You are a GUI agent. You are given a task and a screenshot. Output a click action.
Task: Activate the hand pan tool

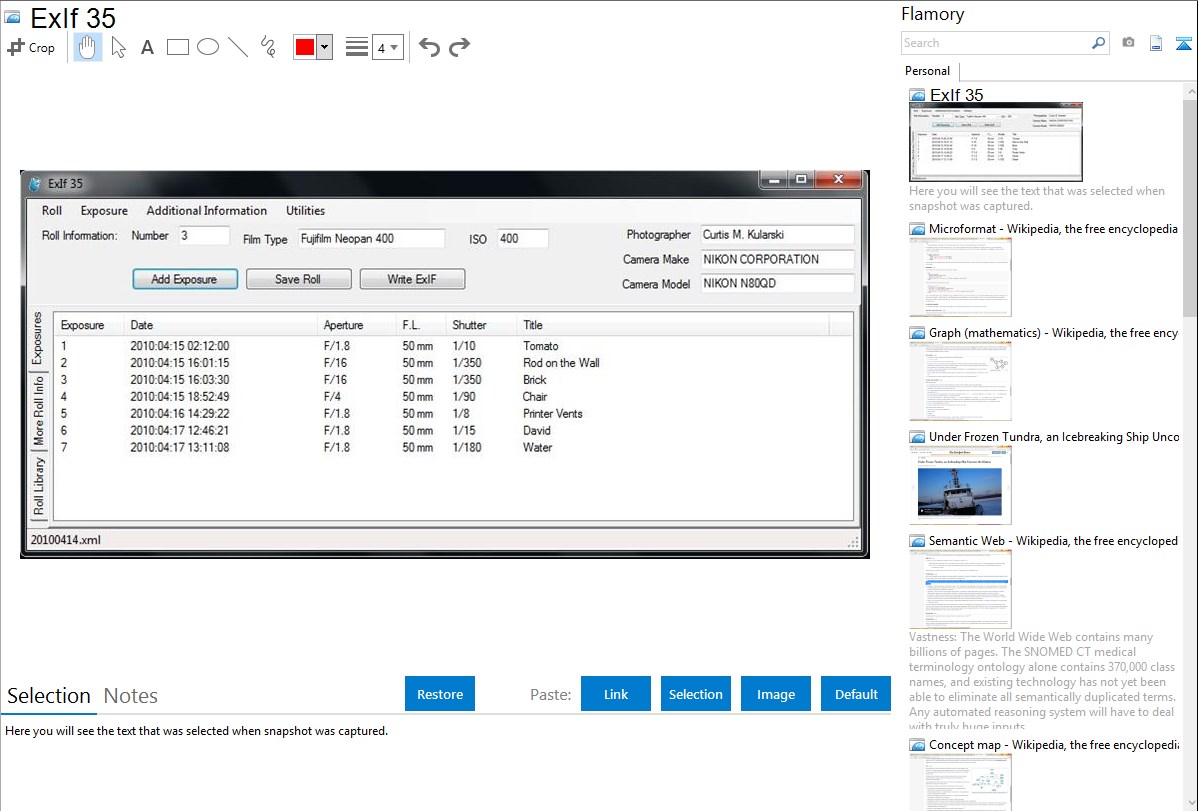pyautogui.click(x=88, y=47)
